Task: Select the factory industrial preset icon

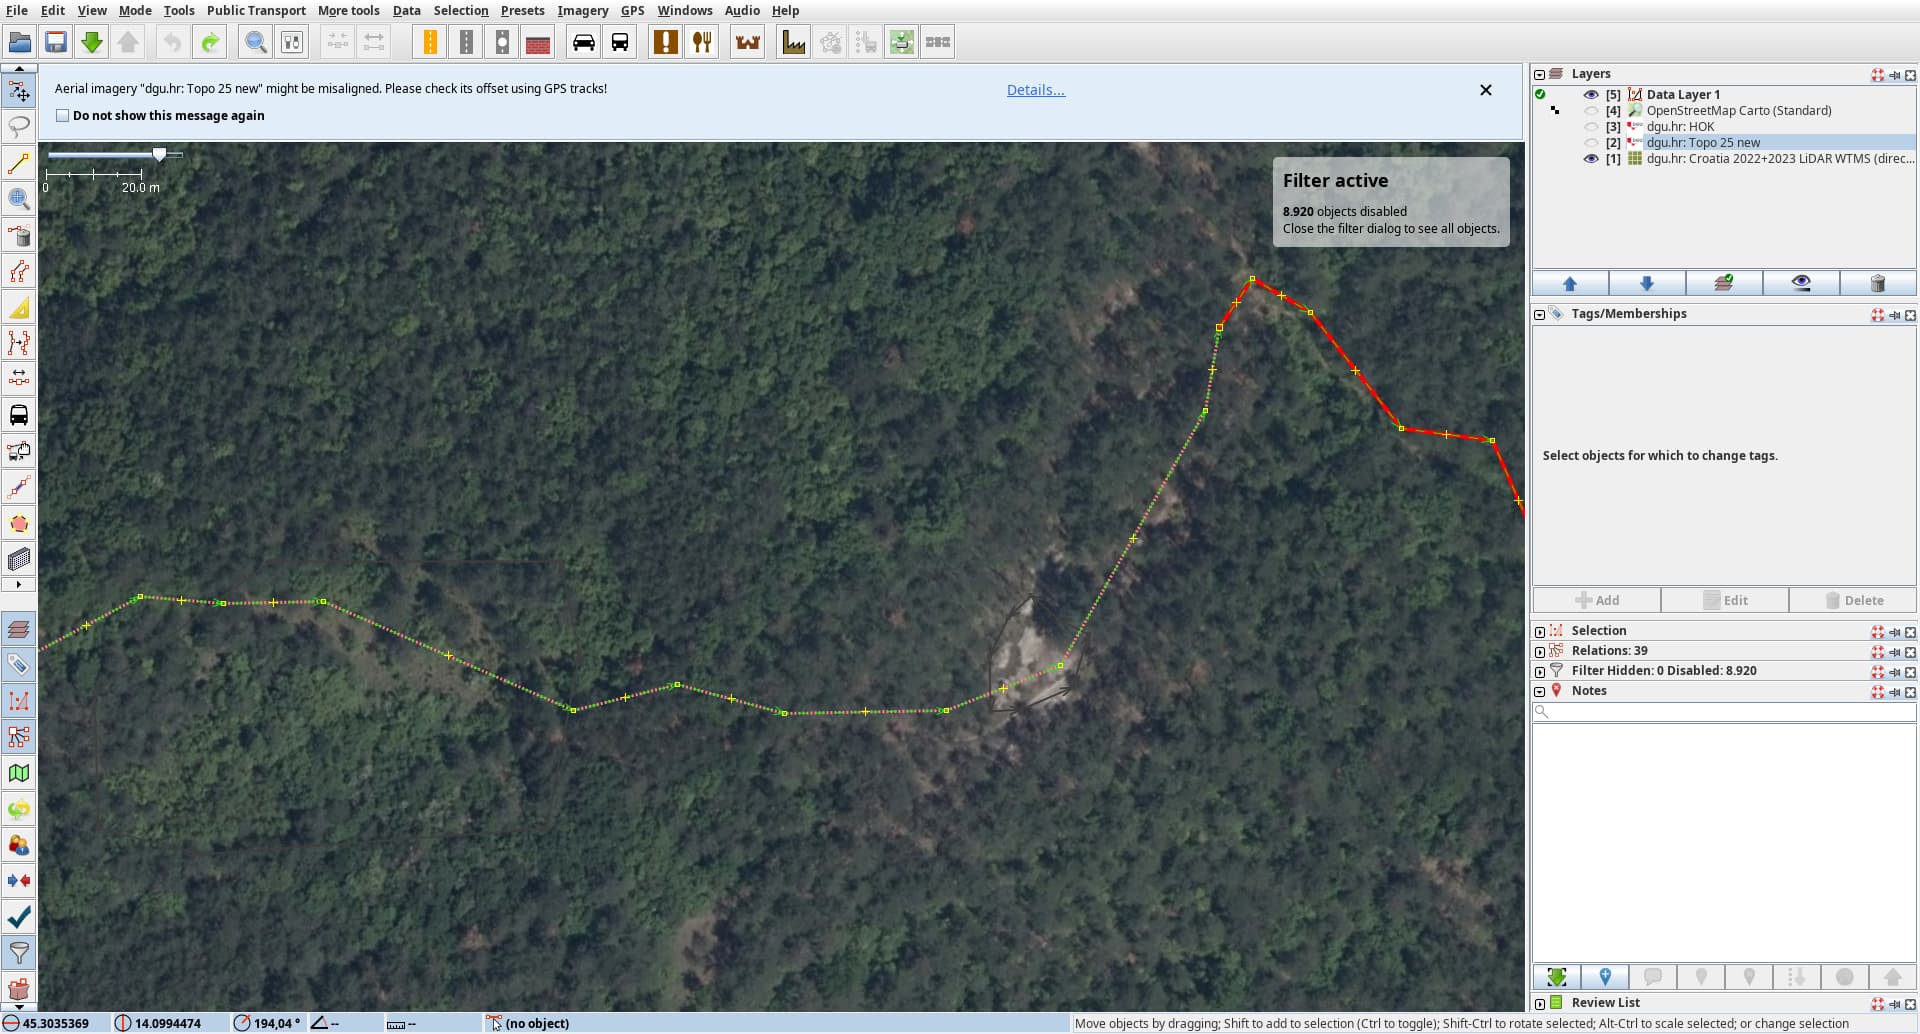Action: [794, 42]
